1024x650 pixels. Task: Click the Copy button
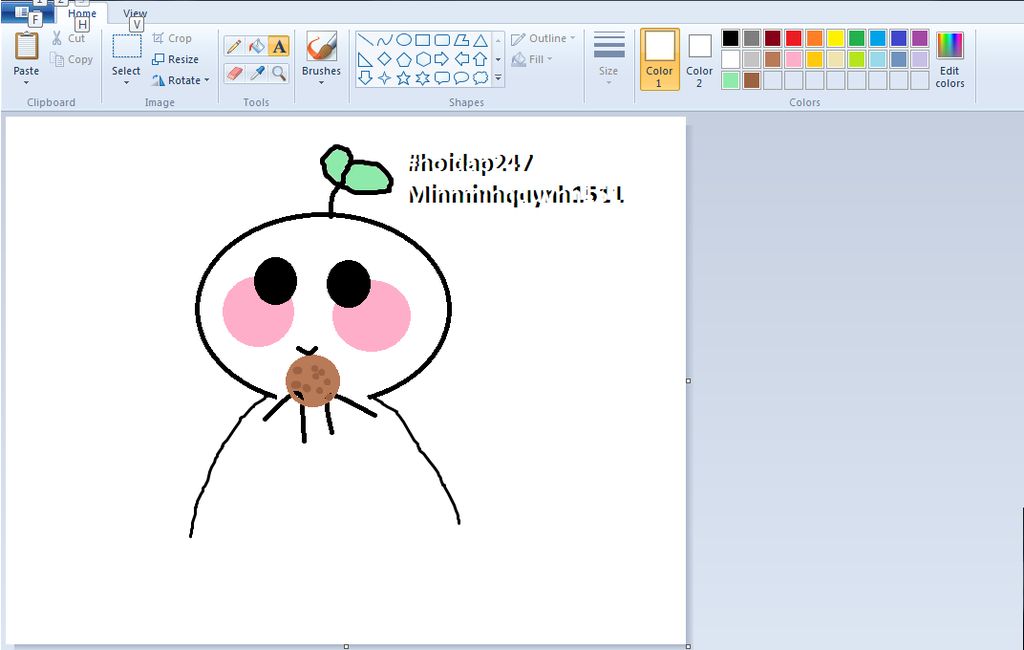tap(72, 59)
